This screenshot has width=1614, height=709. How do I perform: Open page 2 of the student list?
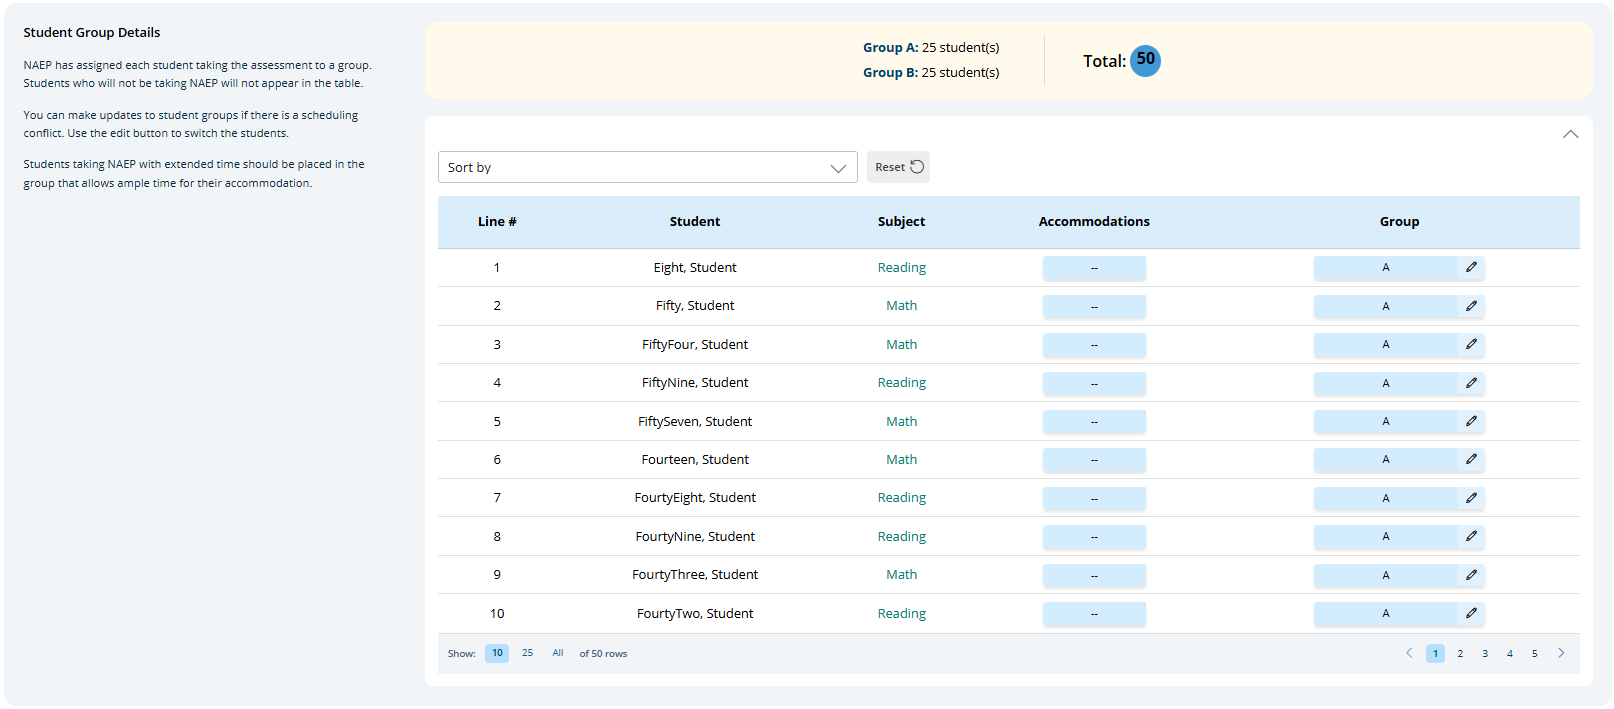tap(1460, 654)
